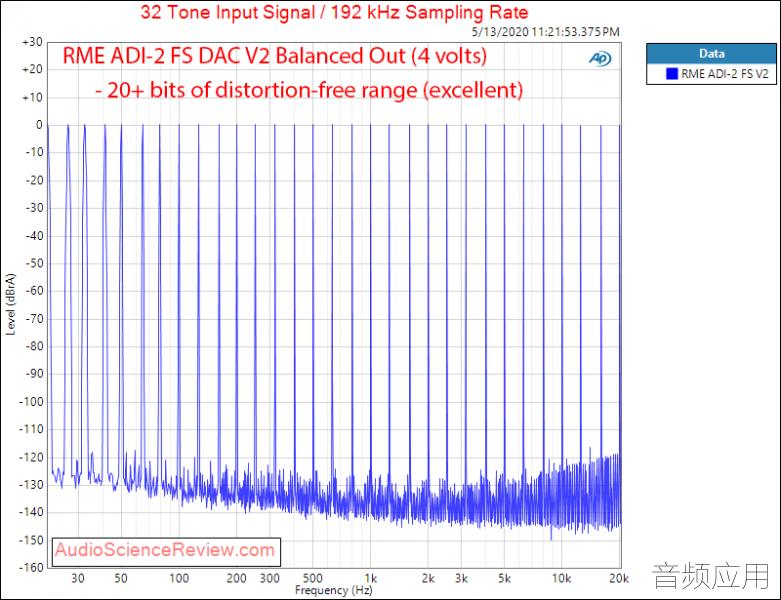Click the -80 y-axis tick label
Screen dimensions: 781x600
[x=34, y=346]
